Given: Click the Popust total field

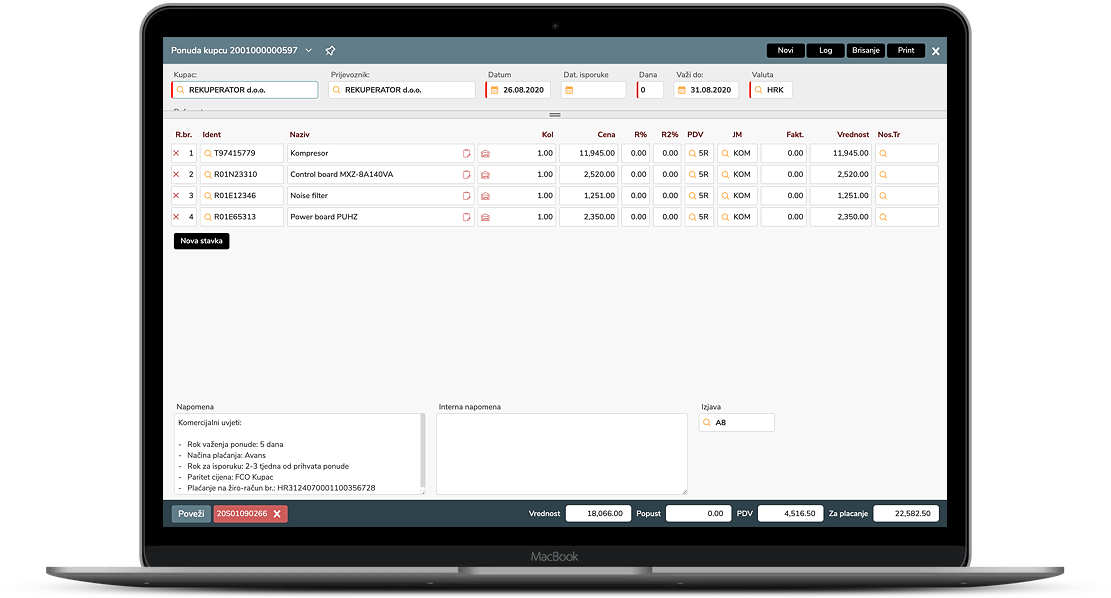Looking at the screenshot, I should pos(697,514).
